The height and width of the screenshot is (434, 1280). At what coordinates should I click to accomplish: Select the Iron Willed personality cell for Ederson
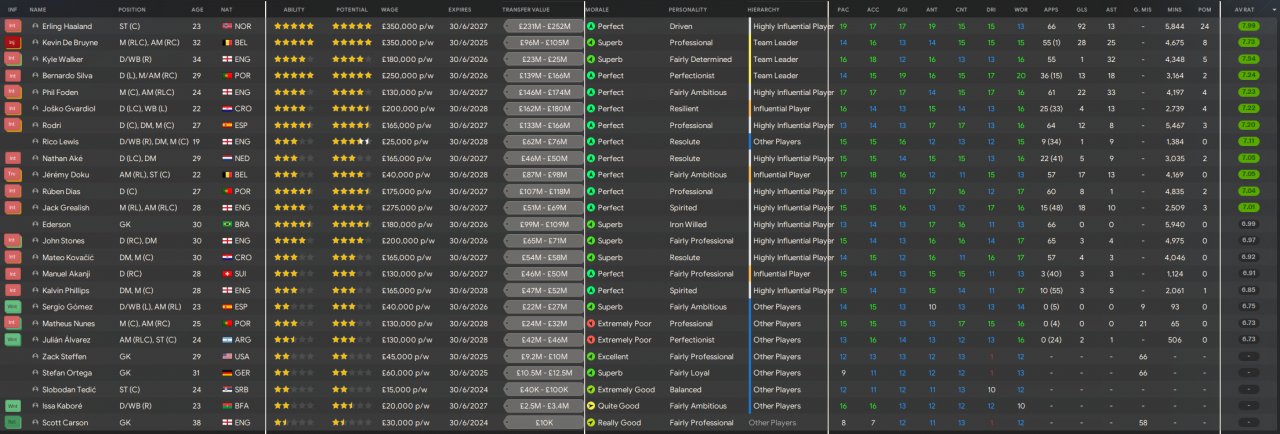(688, 224)
